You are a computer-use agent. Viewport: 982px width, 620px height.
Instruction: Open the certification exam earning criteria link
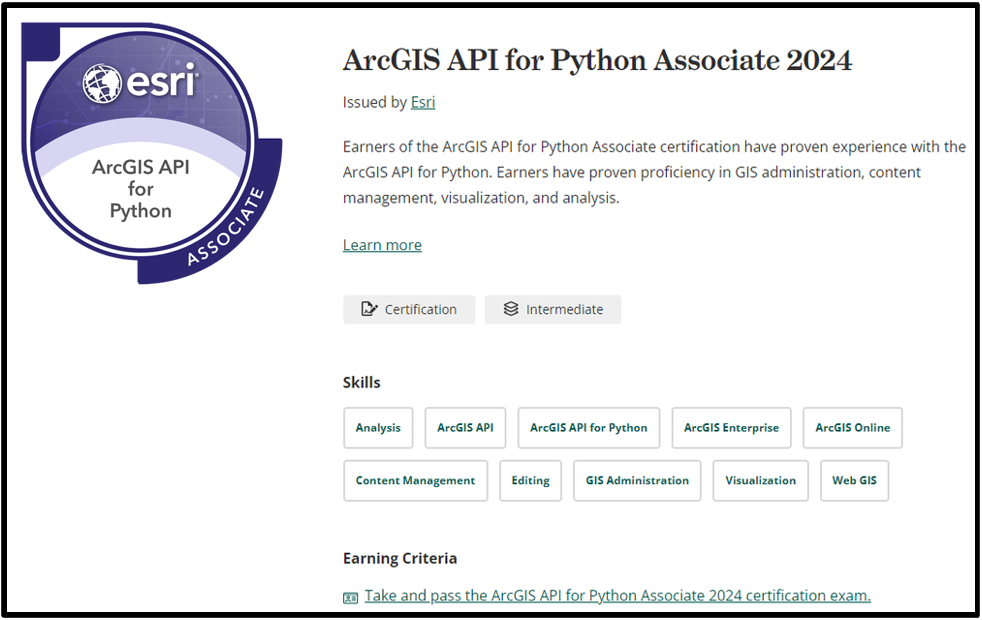(618, 596)
